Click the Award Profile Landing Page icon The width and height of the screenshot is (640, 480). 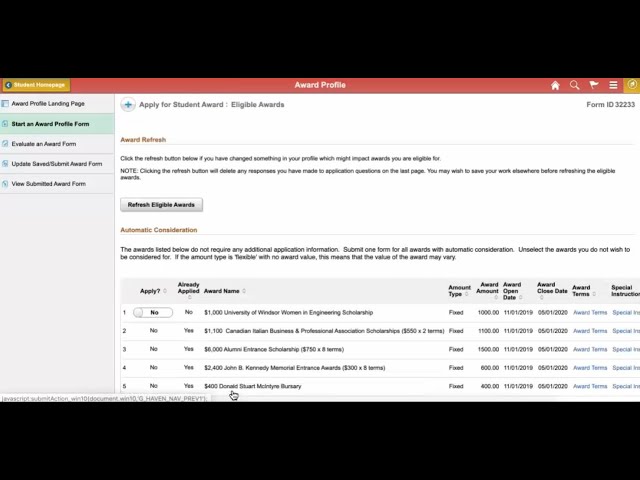coord(5,103)
